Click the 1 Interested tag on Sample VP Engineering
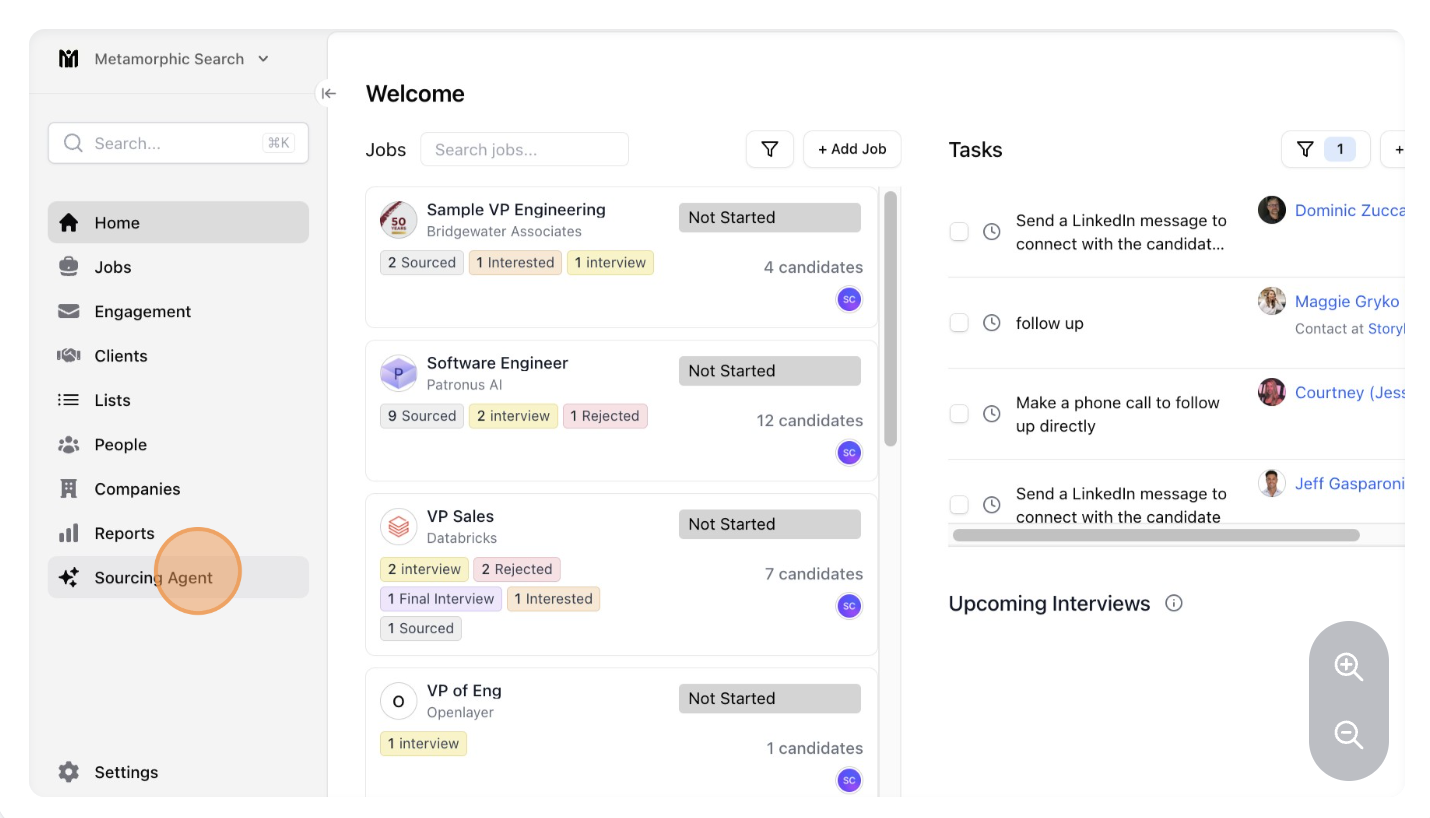Image resolution: width=1430 pixels, height=818 pixels. point(515,262)
